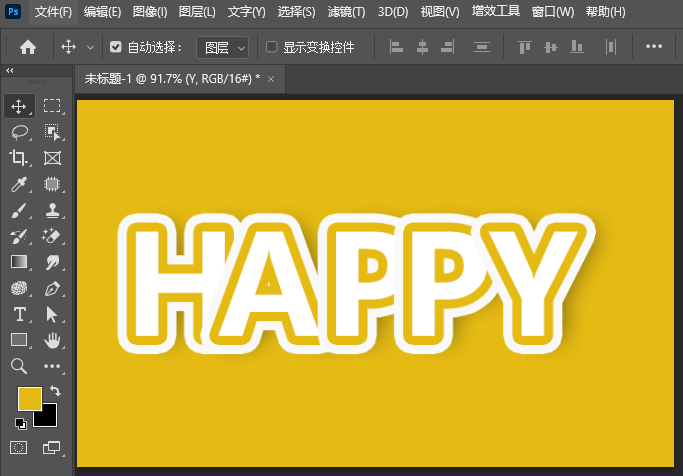The image size is (683, 476).
Task: Toggle Quick Mask mode
Action: click(18, 448)
